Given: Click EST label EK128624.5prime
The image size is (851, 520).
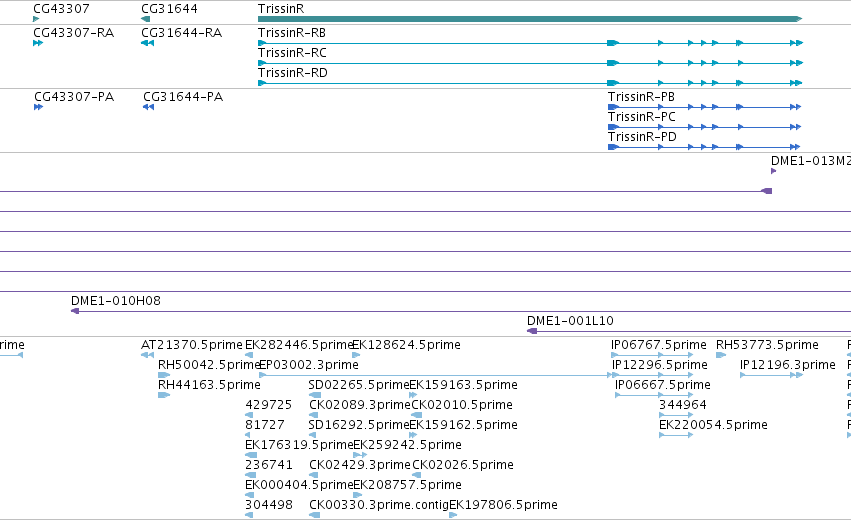Looking at the screenshot, I should click(x=407, y=345).
